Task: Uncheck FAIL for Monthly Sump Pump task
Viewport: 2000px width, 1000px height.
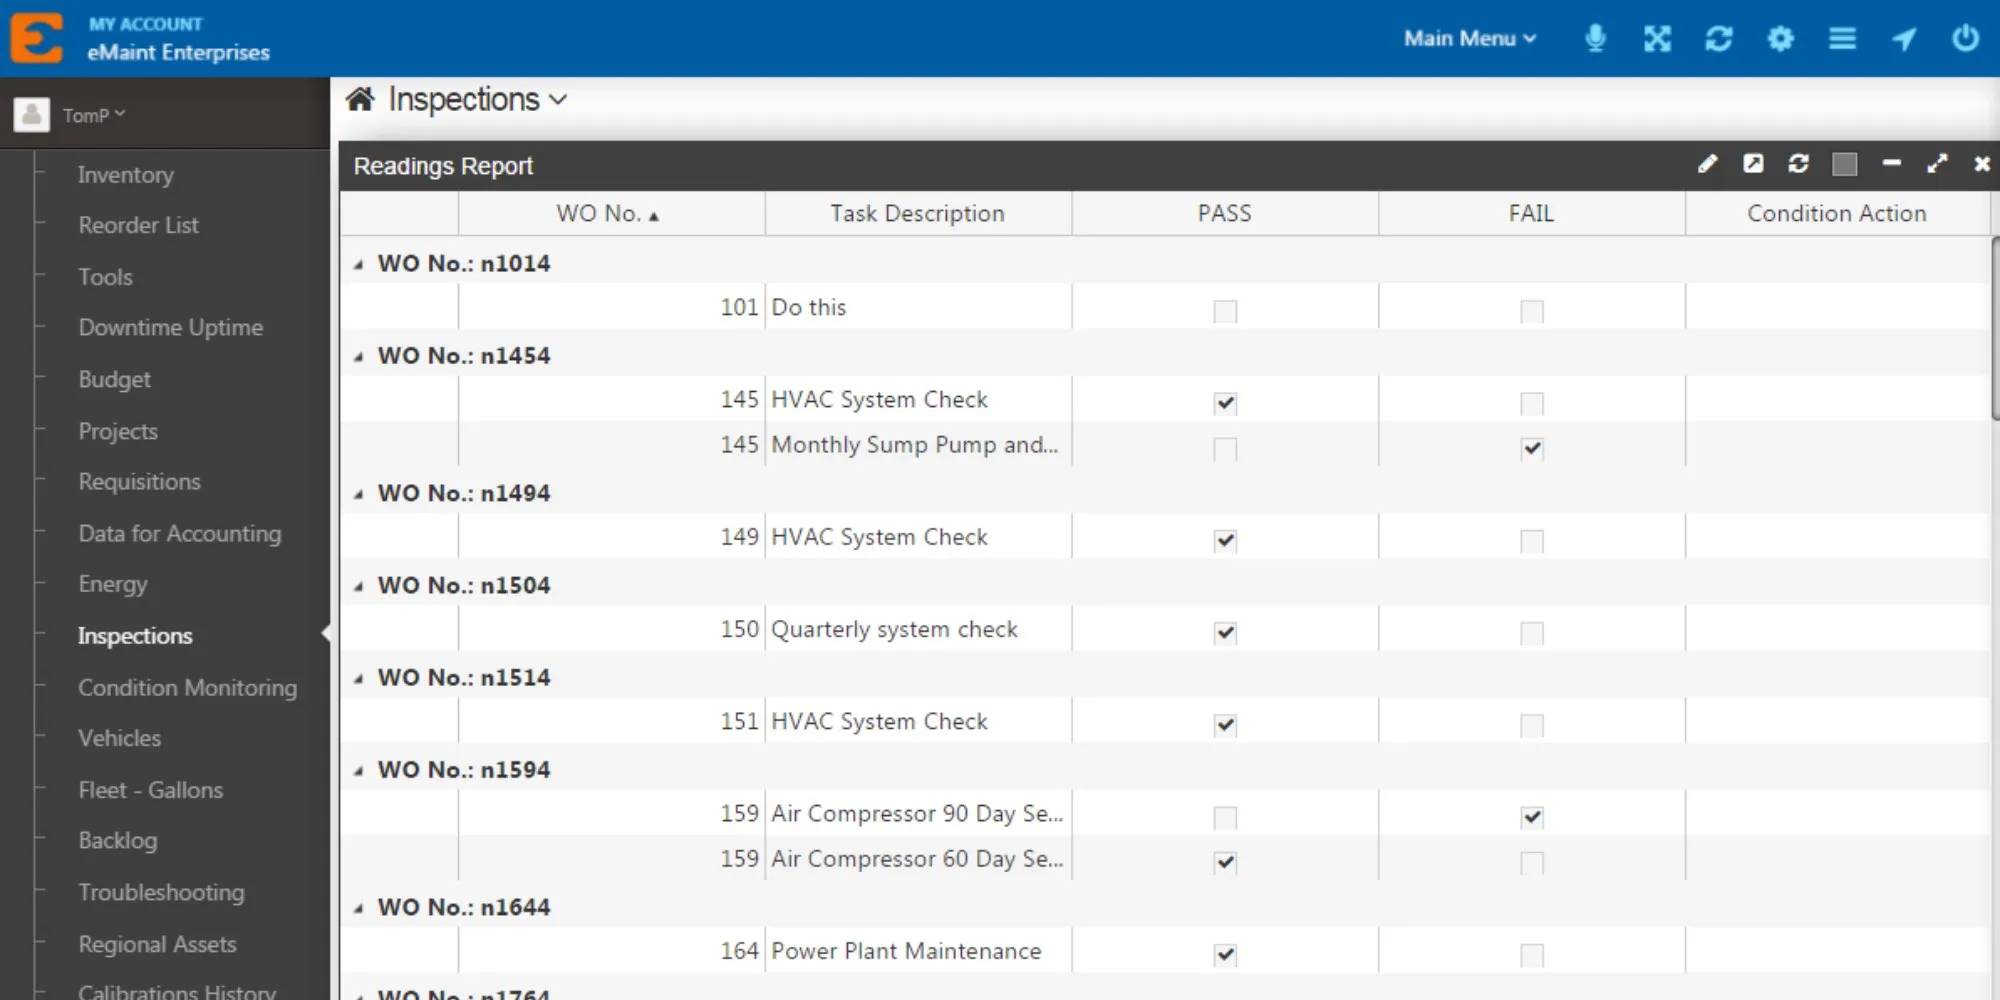Action: pyautogui.click(x=1532, y=448)
